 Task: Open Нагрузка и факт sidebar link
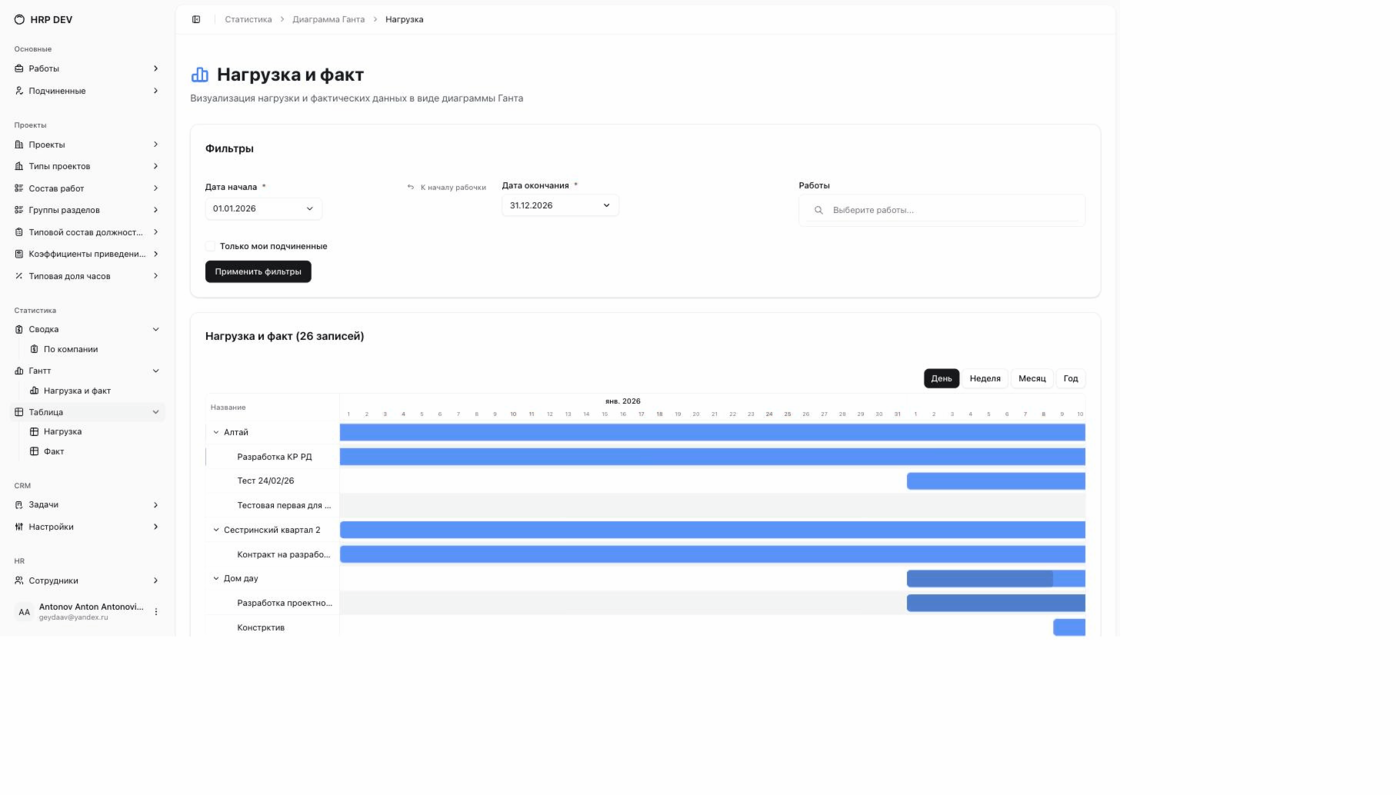click(x=77, y=391)
